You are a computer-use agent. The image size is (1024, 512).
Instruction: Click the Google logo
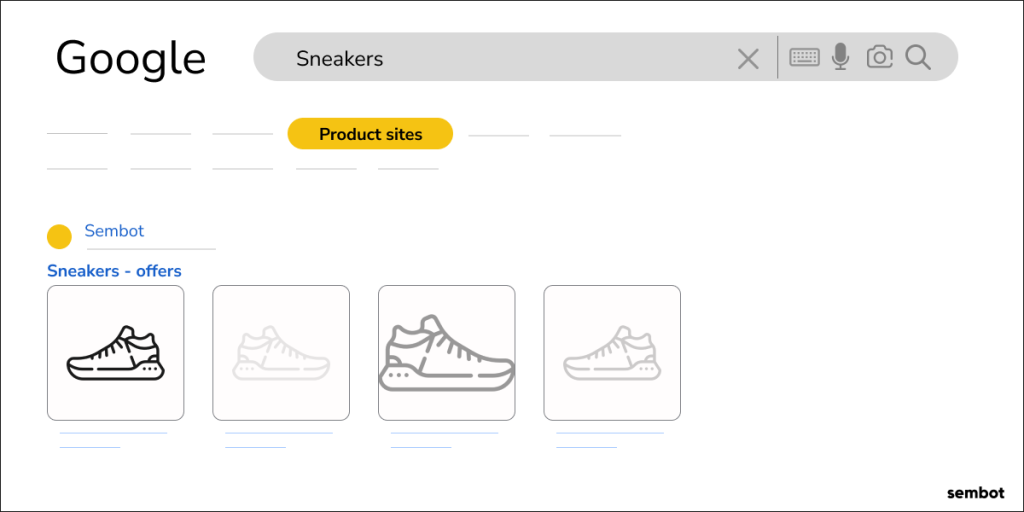point(131,59)
